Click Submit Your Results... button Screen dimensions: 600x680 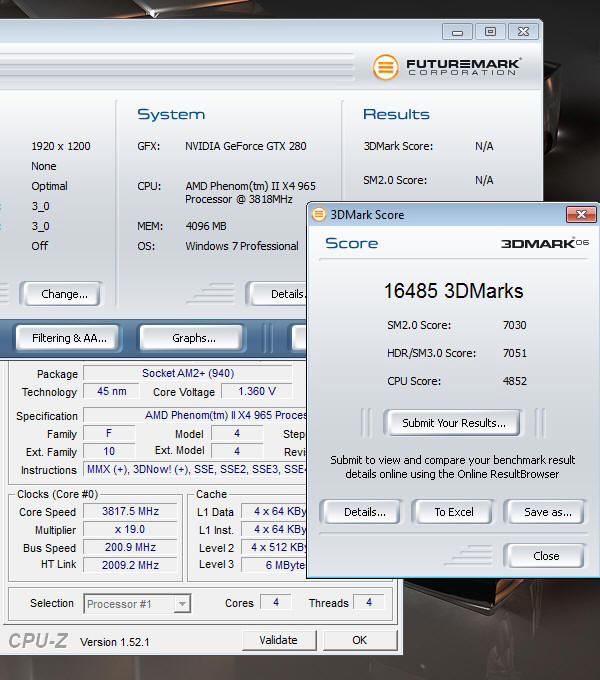(453, 423)
